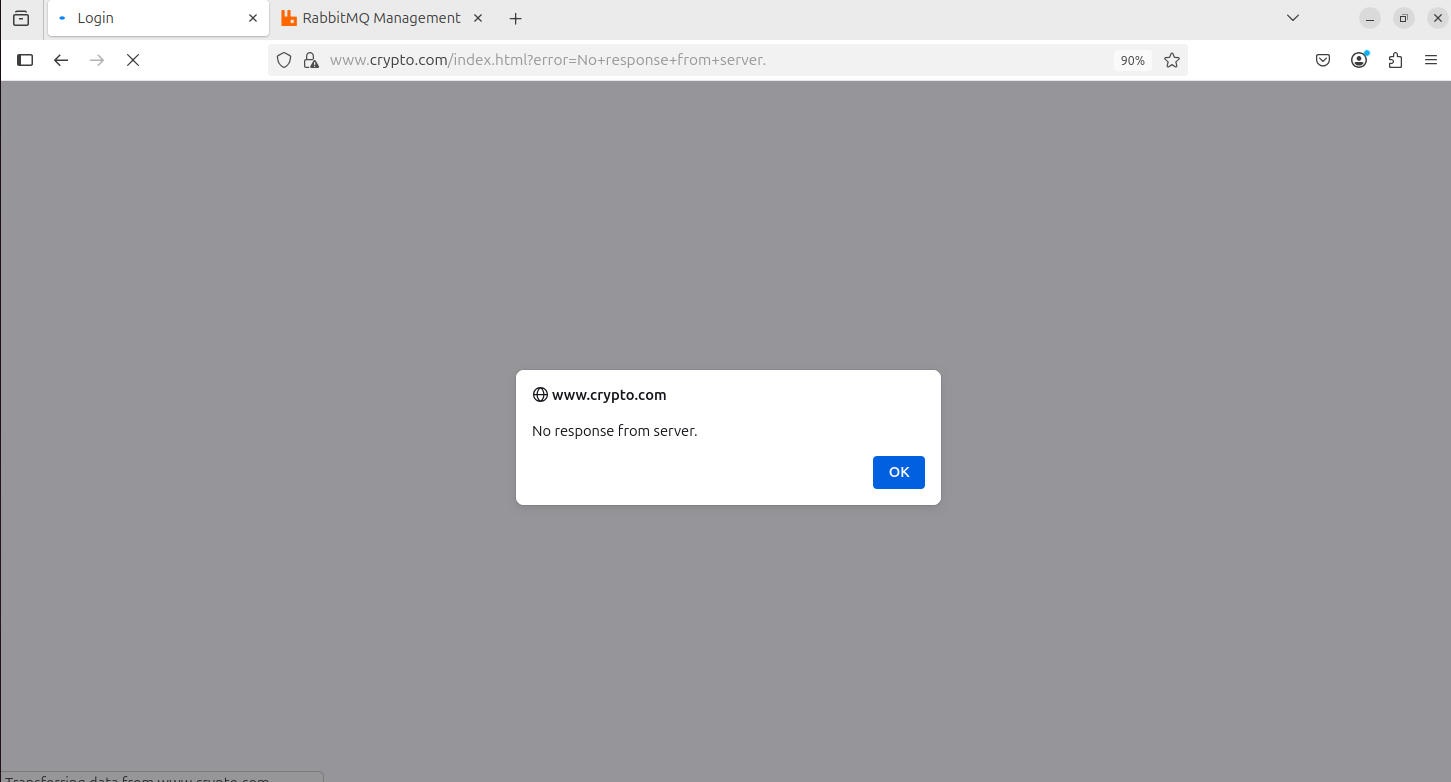Open the Firefox account menu
The width and height of the screenshot is (1451, 782).
(x=1359, y=60)
